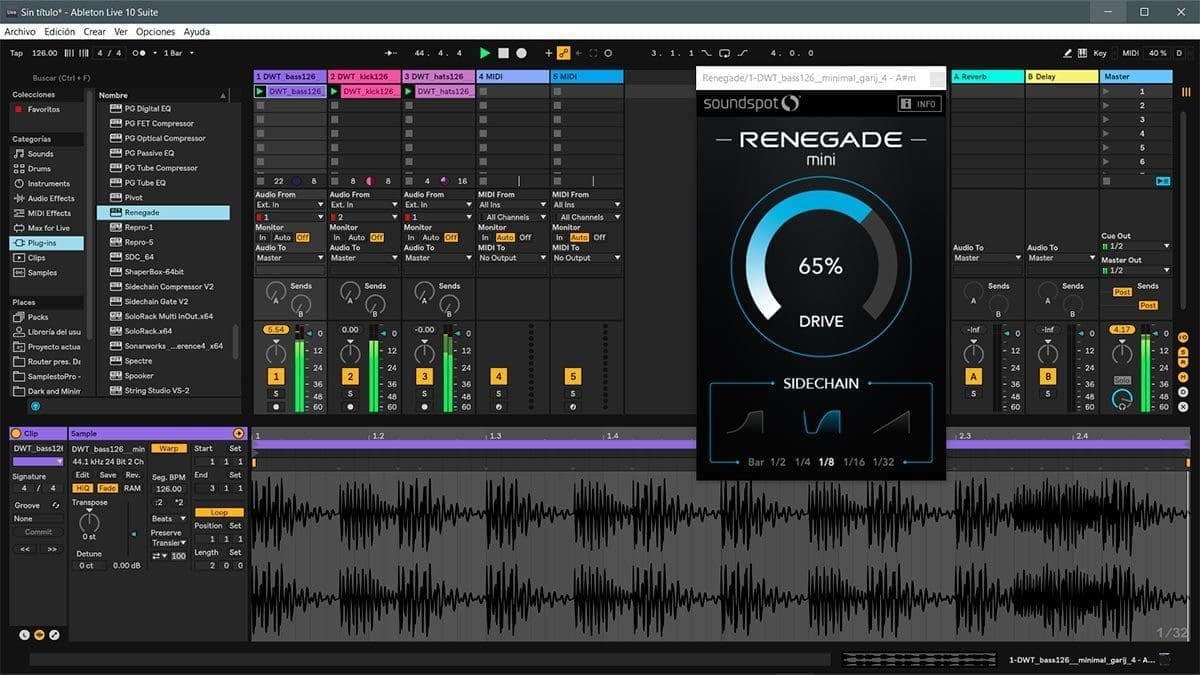Toggle the Track 2 activator button
Viewport: 1200px width, 675px height.
pos(350,377)
